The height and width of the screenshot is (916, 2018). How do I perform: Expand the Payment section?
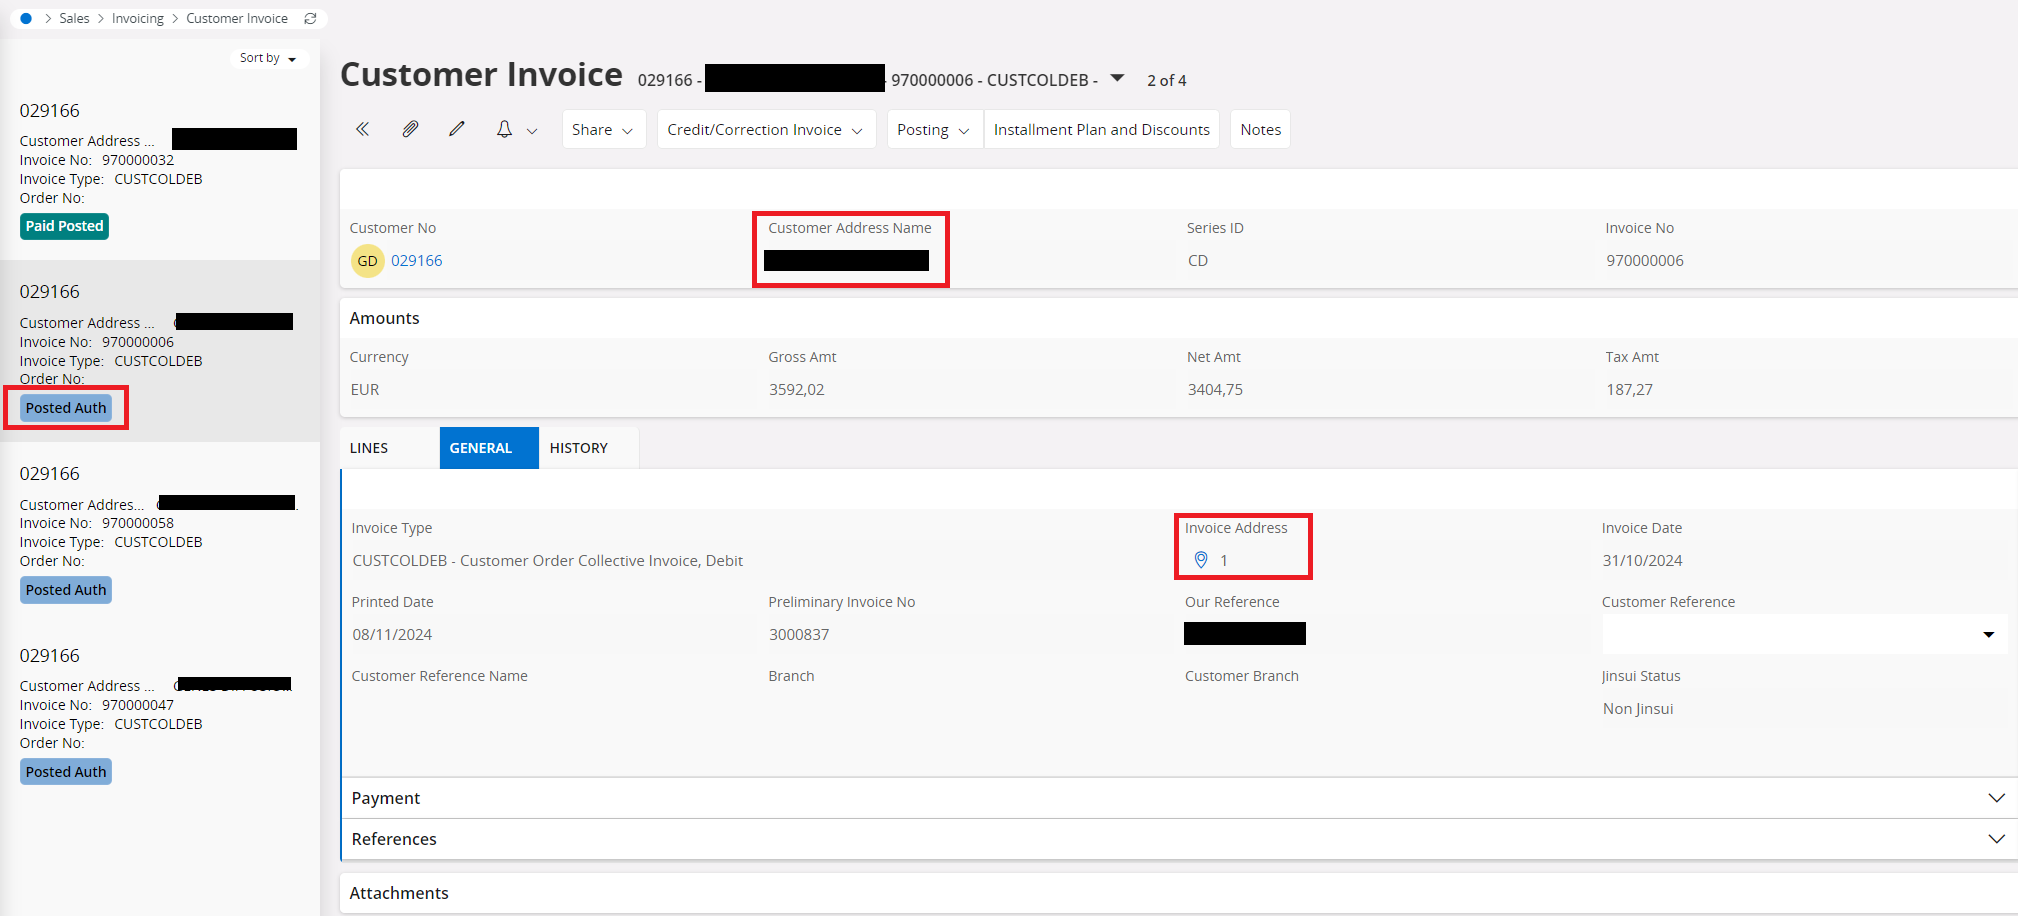click(x=1178, y=798)
